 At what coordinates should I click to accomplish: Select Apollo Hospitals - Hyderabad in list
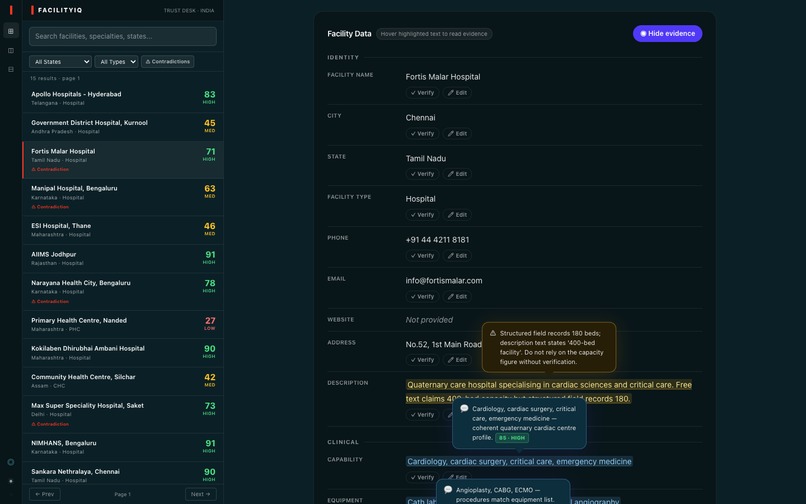(x=123, y=98)
